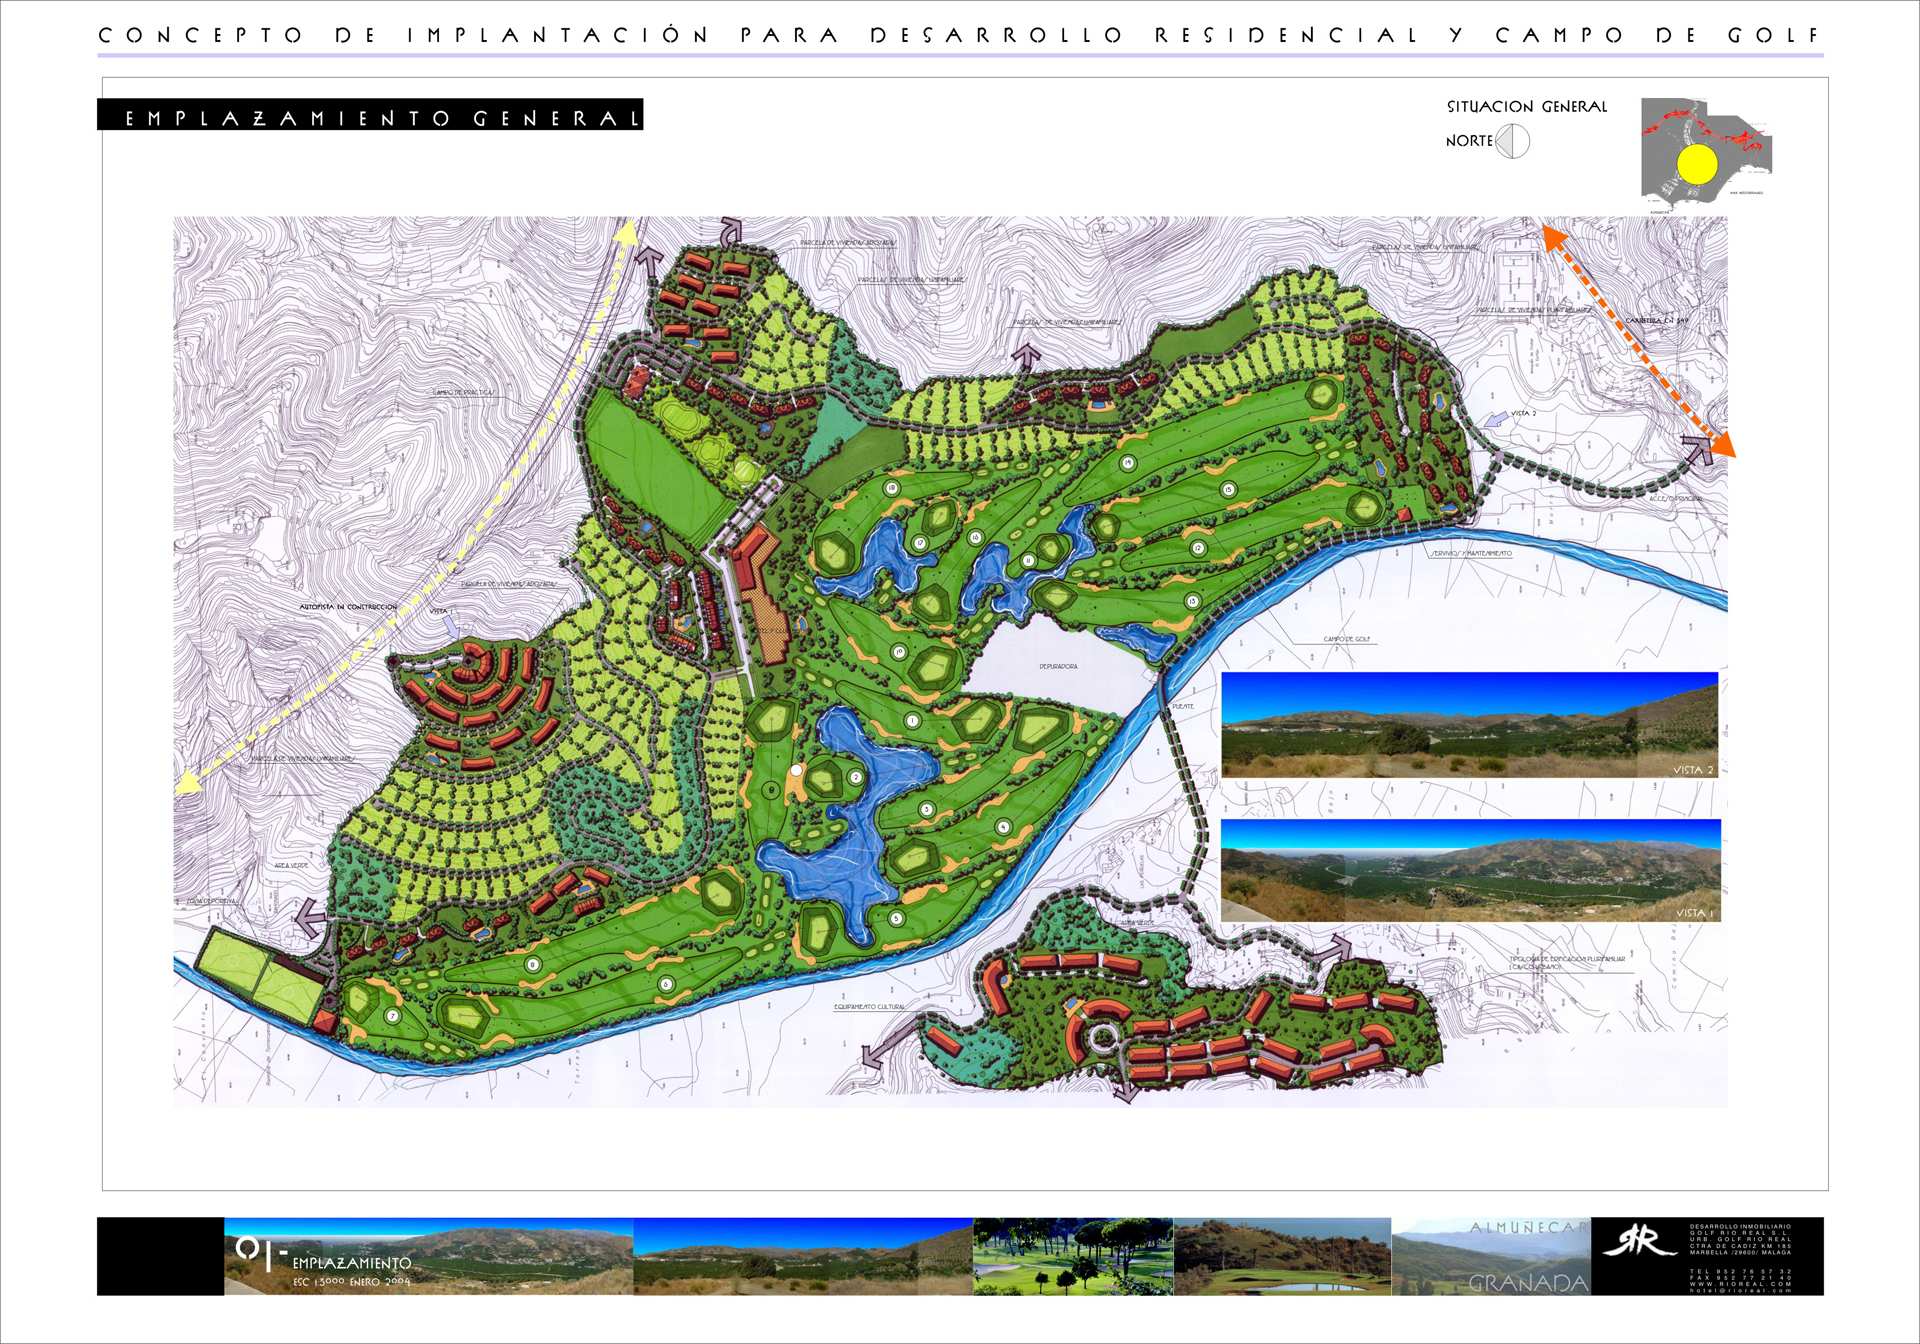Select the hole 15 circle marker
Screen dimensions: 1920x1344
1228,489
